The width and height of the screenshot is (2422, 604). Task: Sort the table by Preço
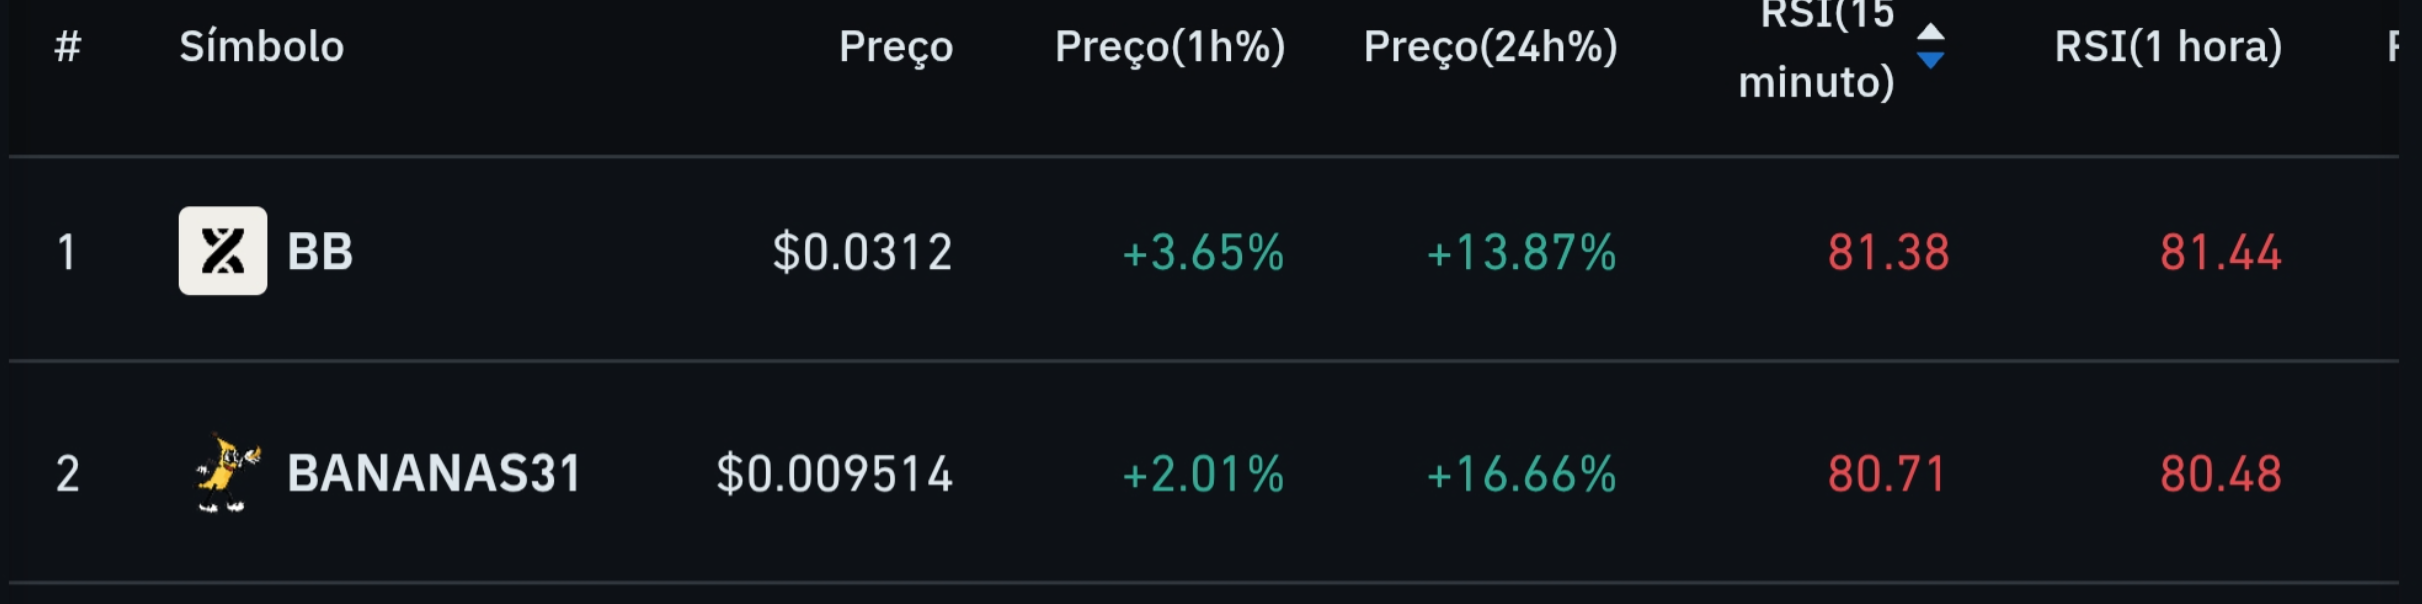[895, 47]
